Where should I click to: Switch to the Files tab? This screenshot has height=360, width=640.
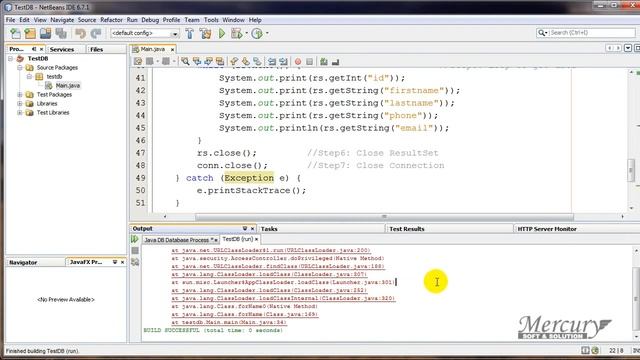tap(97, 49)
